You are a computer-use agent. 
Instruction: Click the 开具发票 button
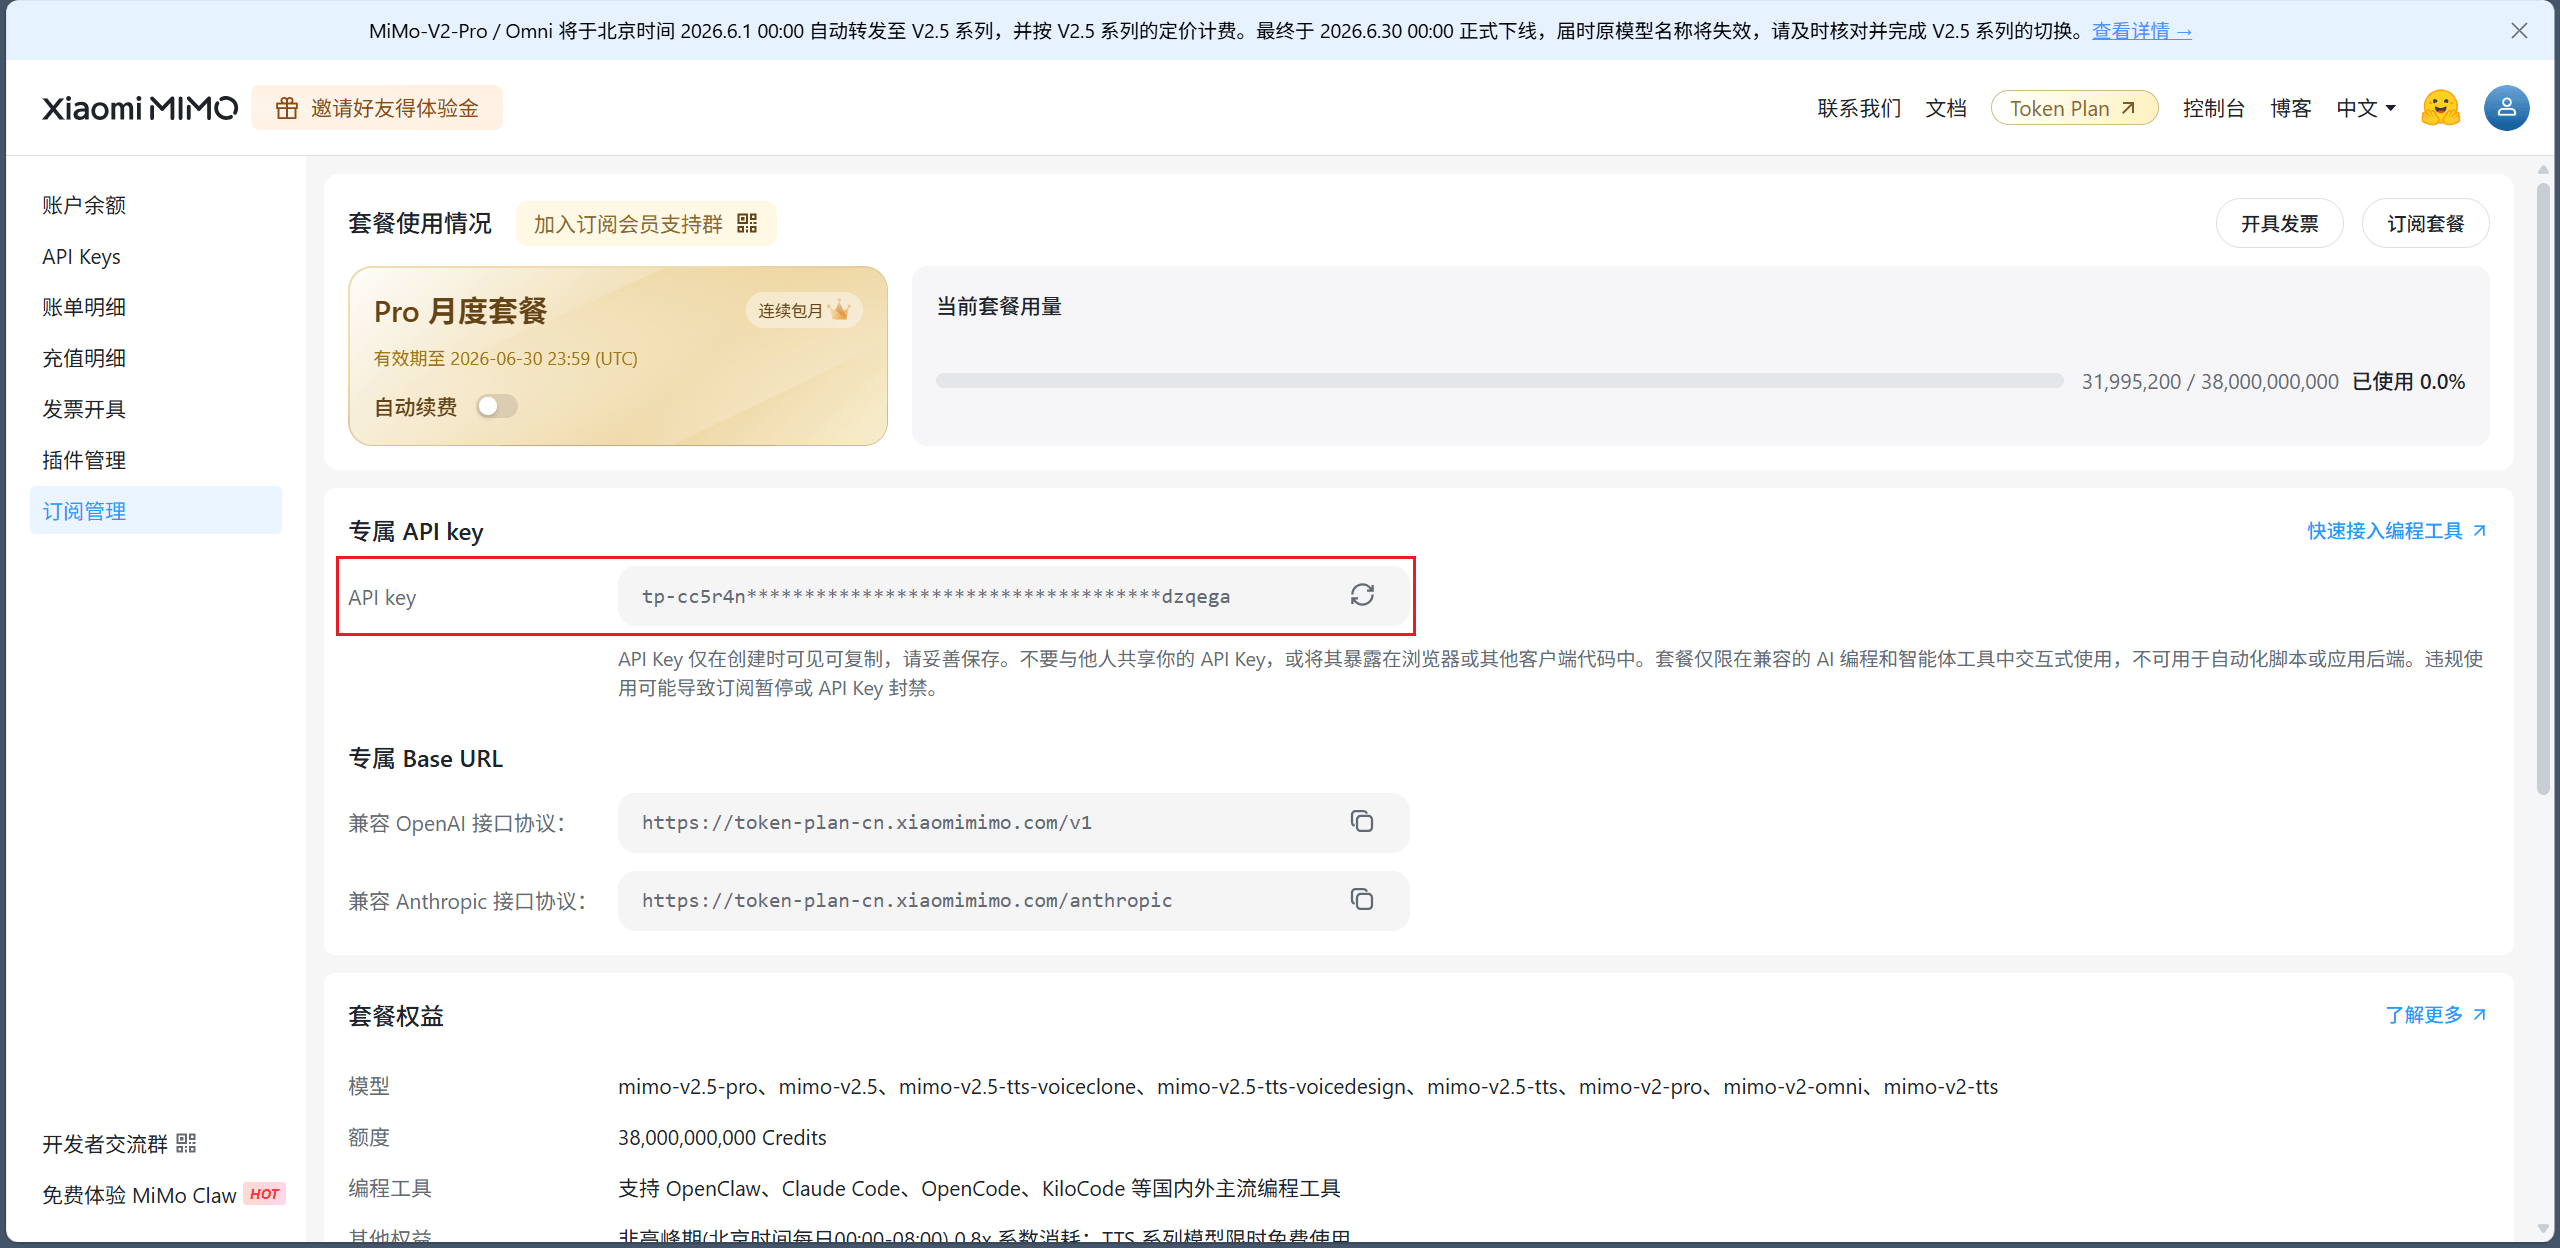click(x=2279, y=223)
